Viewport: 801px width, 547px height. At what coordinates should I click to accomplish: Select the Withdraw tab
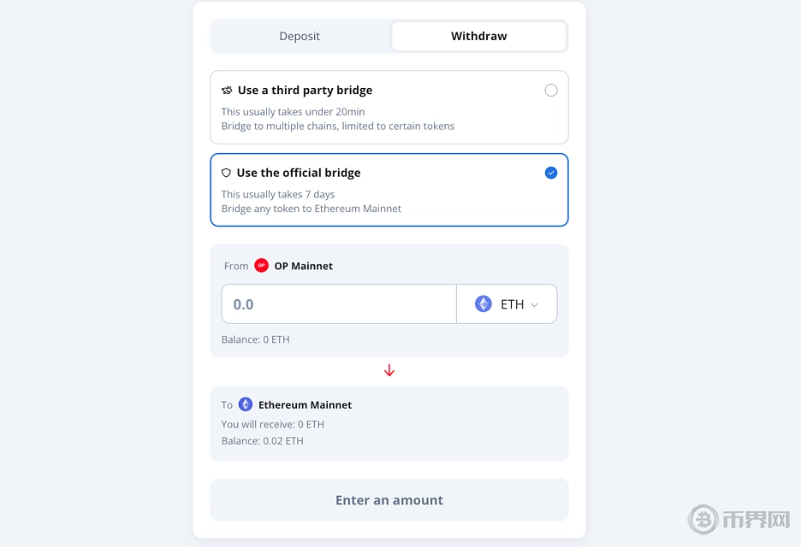(479, 36)
